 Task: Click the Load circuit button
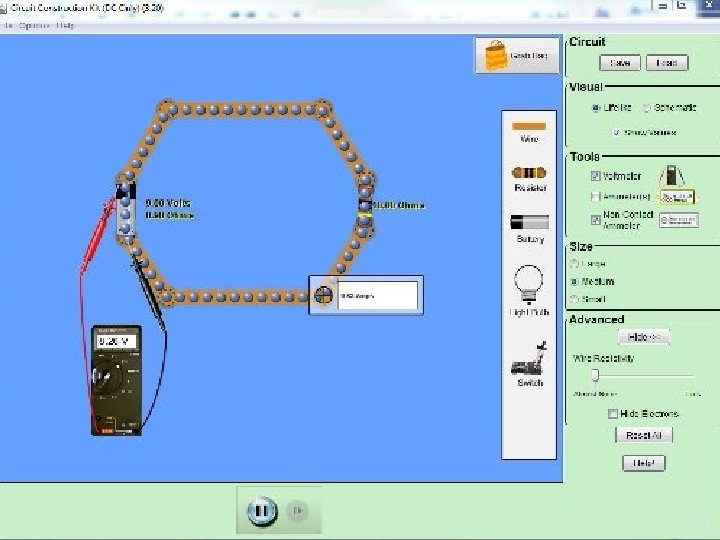(667, 63)
